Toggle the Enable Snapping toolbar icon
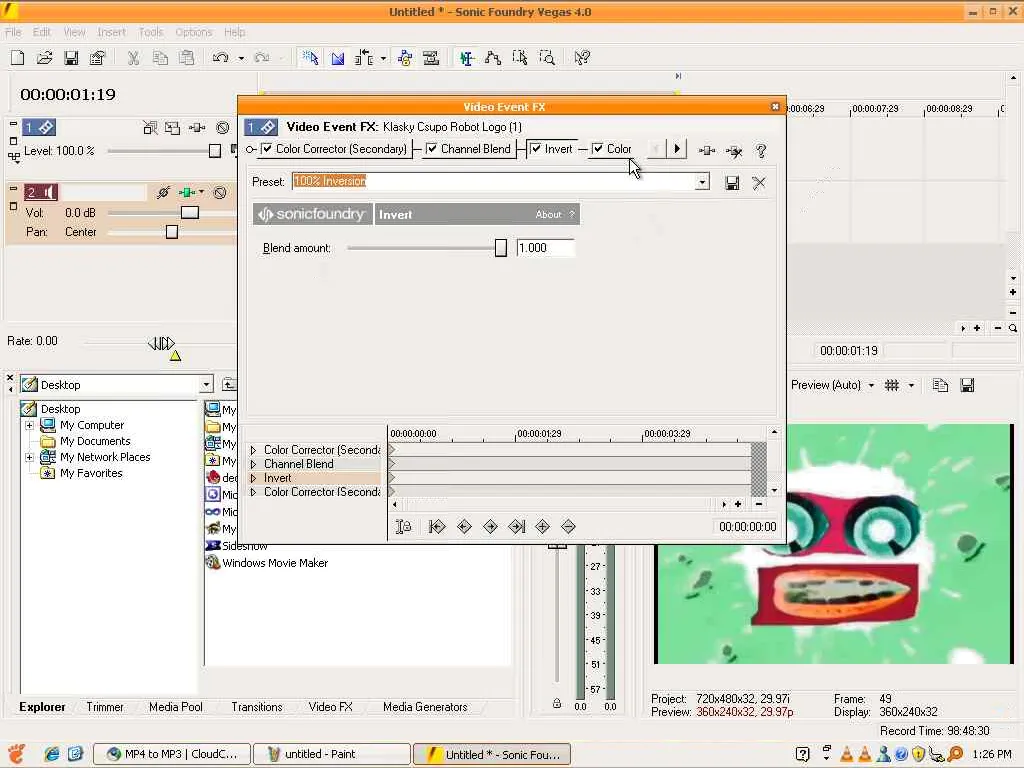This screenshot has height=768, width=1024. [x=310, y=58]
